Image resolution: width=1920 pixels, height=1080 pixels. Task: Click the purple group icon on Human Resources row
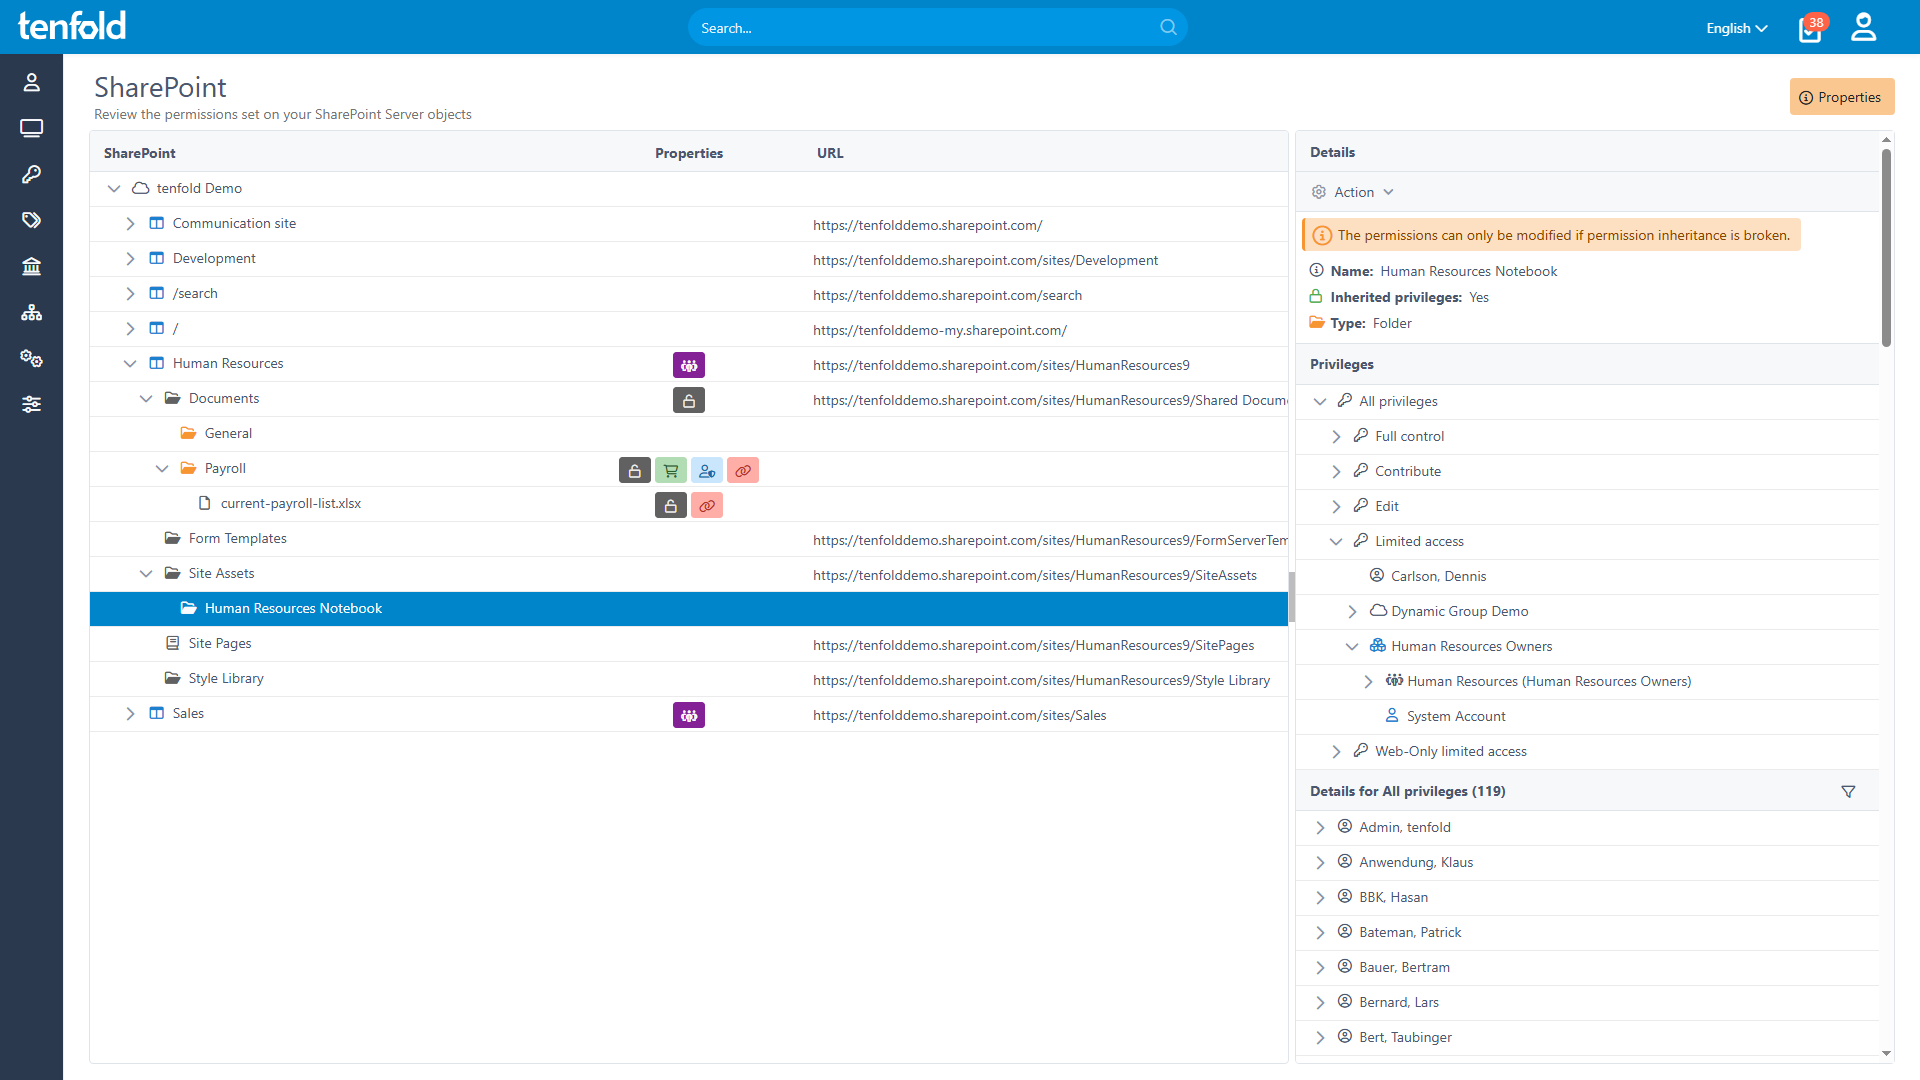[689, 365]
